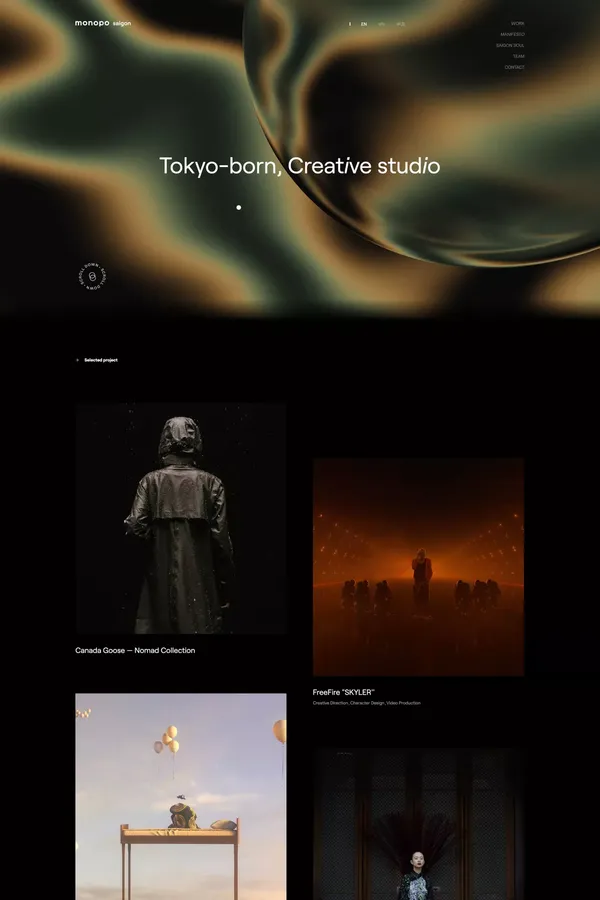The height and width of the screenshot is (900, 600).
Task: Open the woman with feather headdress thumbnail
Action: pyautogui.click(x=419, y=824)
